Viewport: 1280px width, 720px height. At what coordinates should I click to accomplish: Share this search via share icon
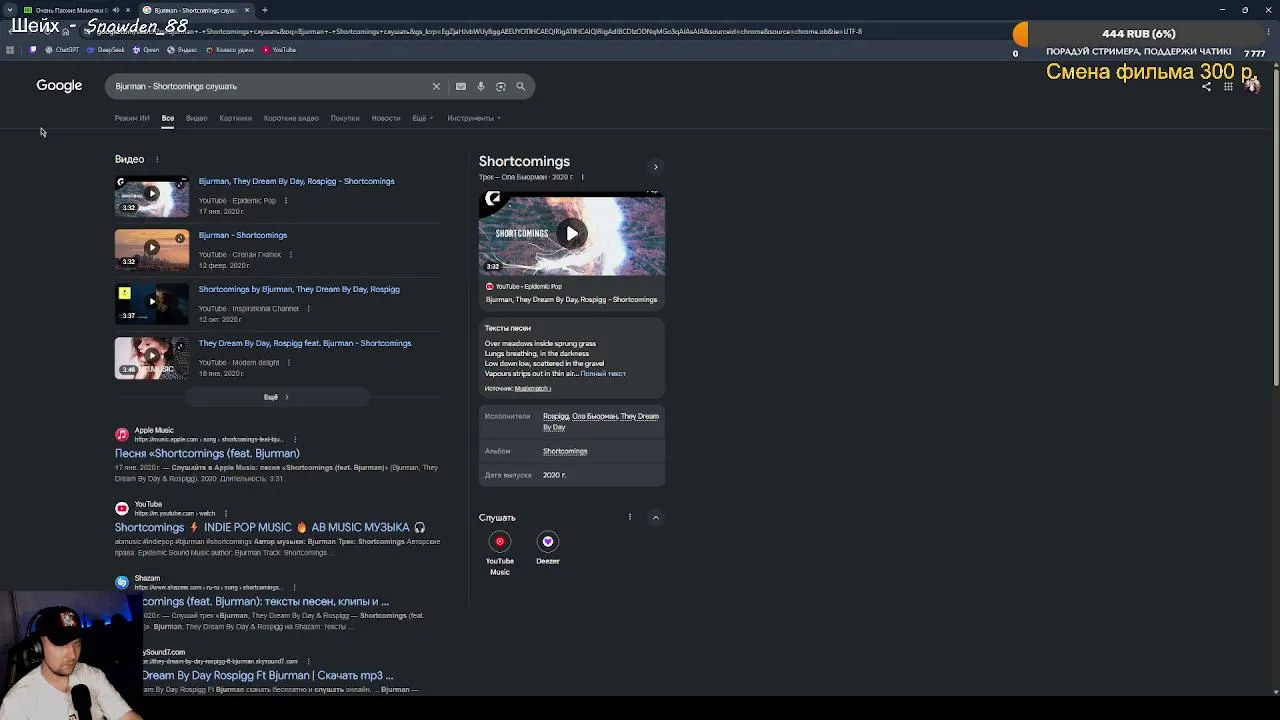[x=1206, y=86]
